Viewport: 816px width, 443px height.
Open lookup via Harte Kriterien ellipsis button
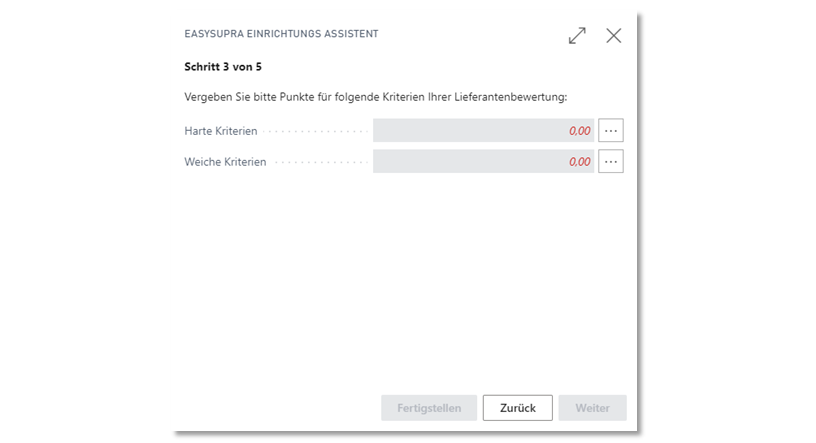(x=610, y=130)
